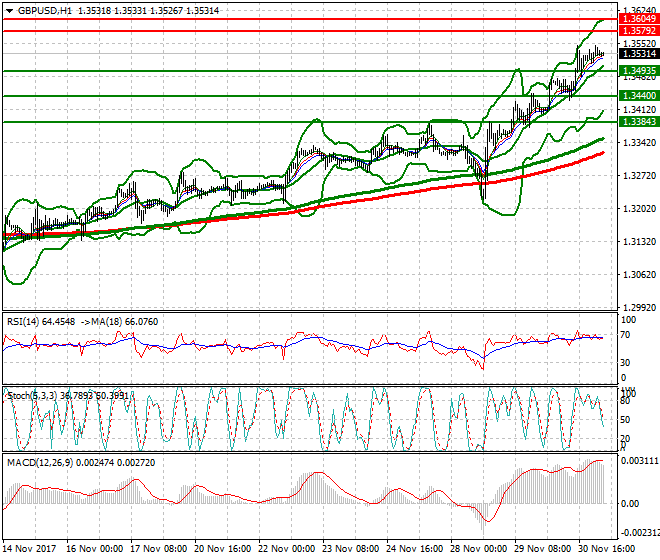Viewport: 660px width, 560px height.
Task: Click the 1.32720 price scale value
Action: 639,176
